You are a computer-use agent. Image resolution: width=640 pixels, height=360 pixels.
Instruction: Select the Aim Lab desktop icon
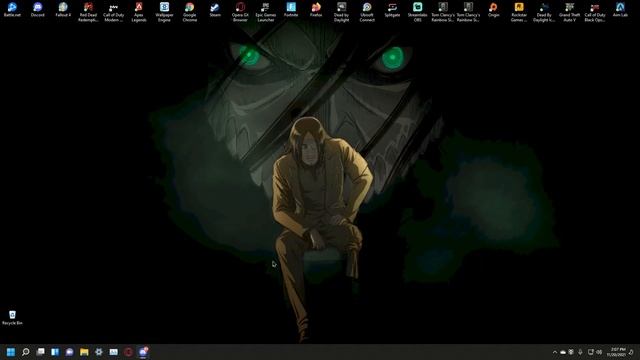click(620, 10)
